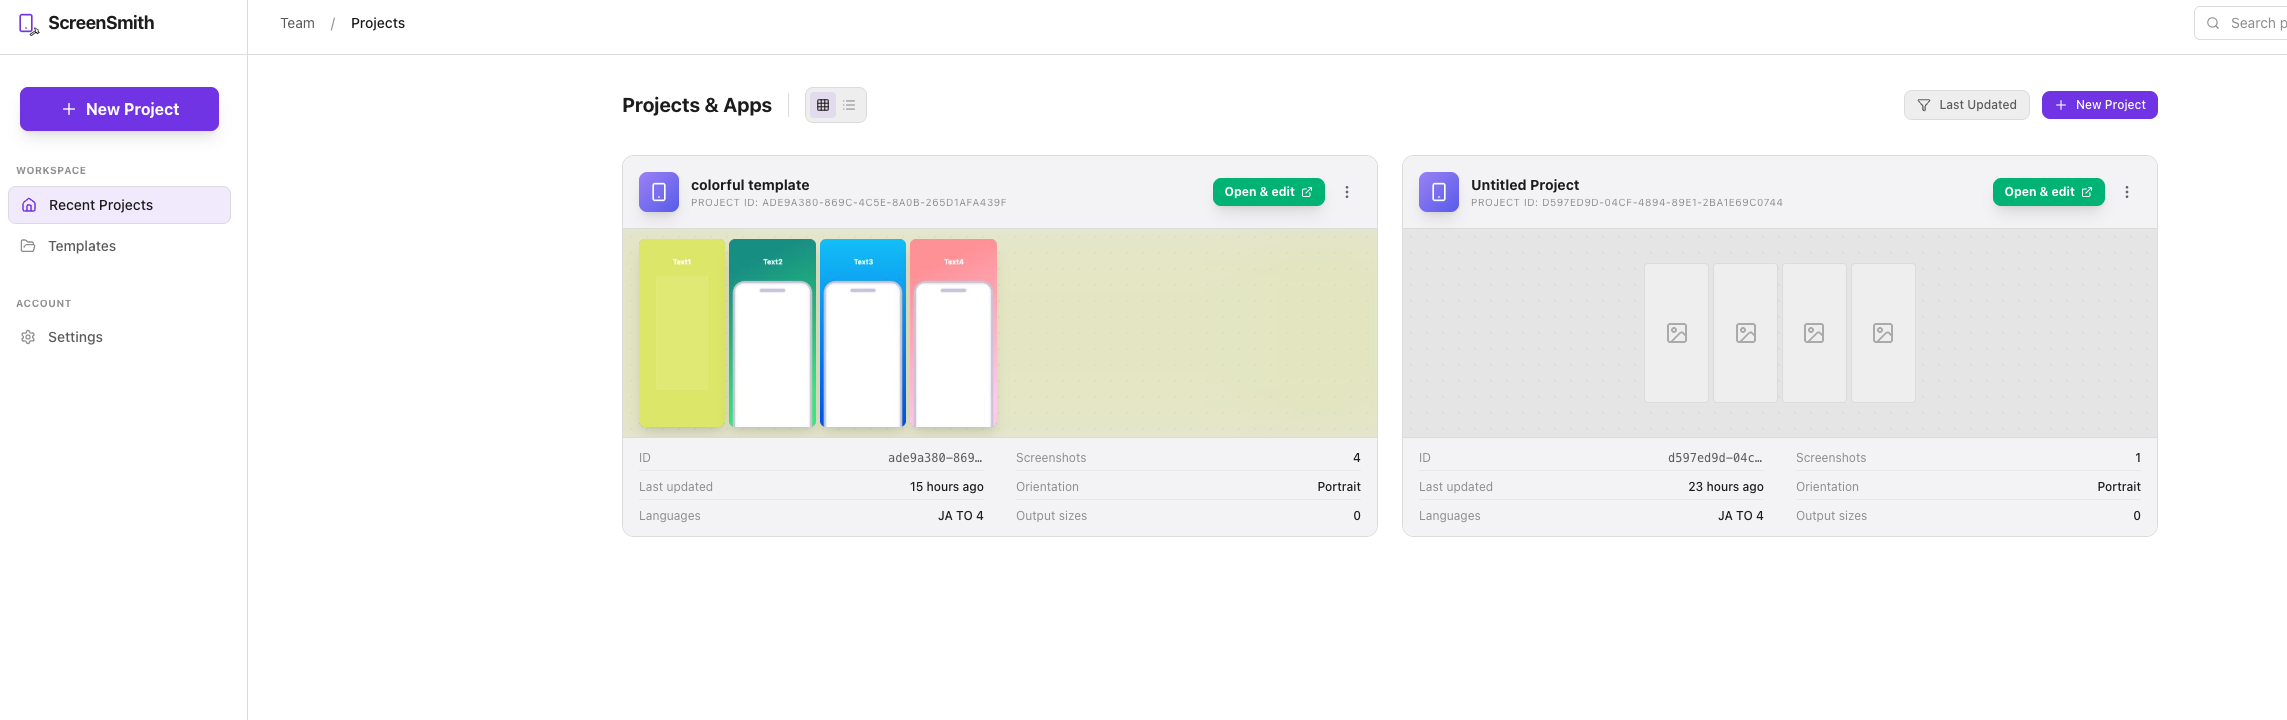Open Settings from the account section
Screen dimensions: 2287x720
point(75,337)
